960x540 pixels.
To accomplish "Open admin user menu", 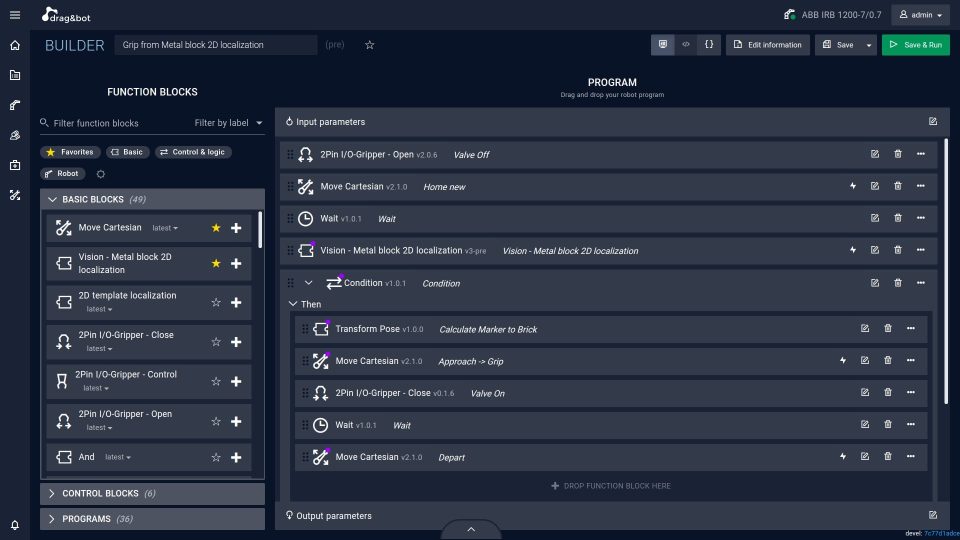I will (920, 15).
